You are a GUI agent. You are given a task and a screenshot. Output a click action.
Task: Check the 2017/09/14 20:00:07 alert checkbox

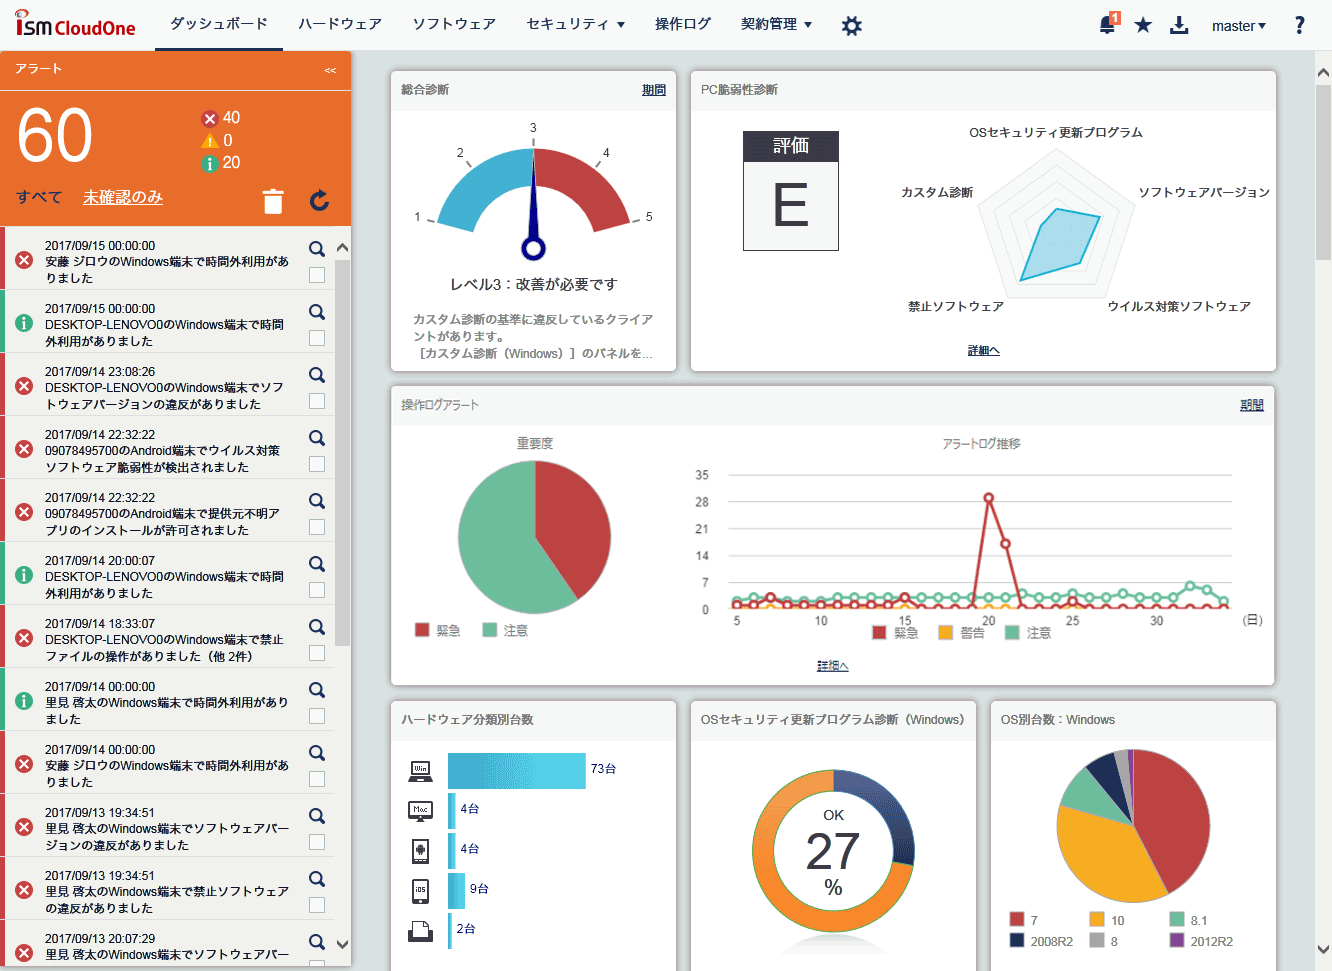click(x=317, y=590)
